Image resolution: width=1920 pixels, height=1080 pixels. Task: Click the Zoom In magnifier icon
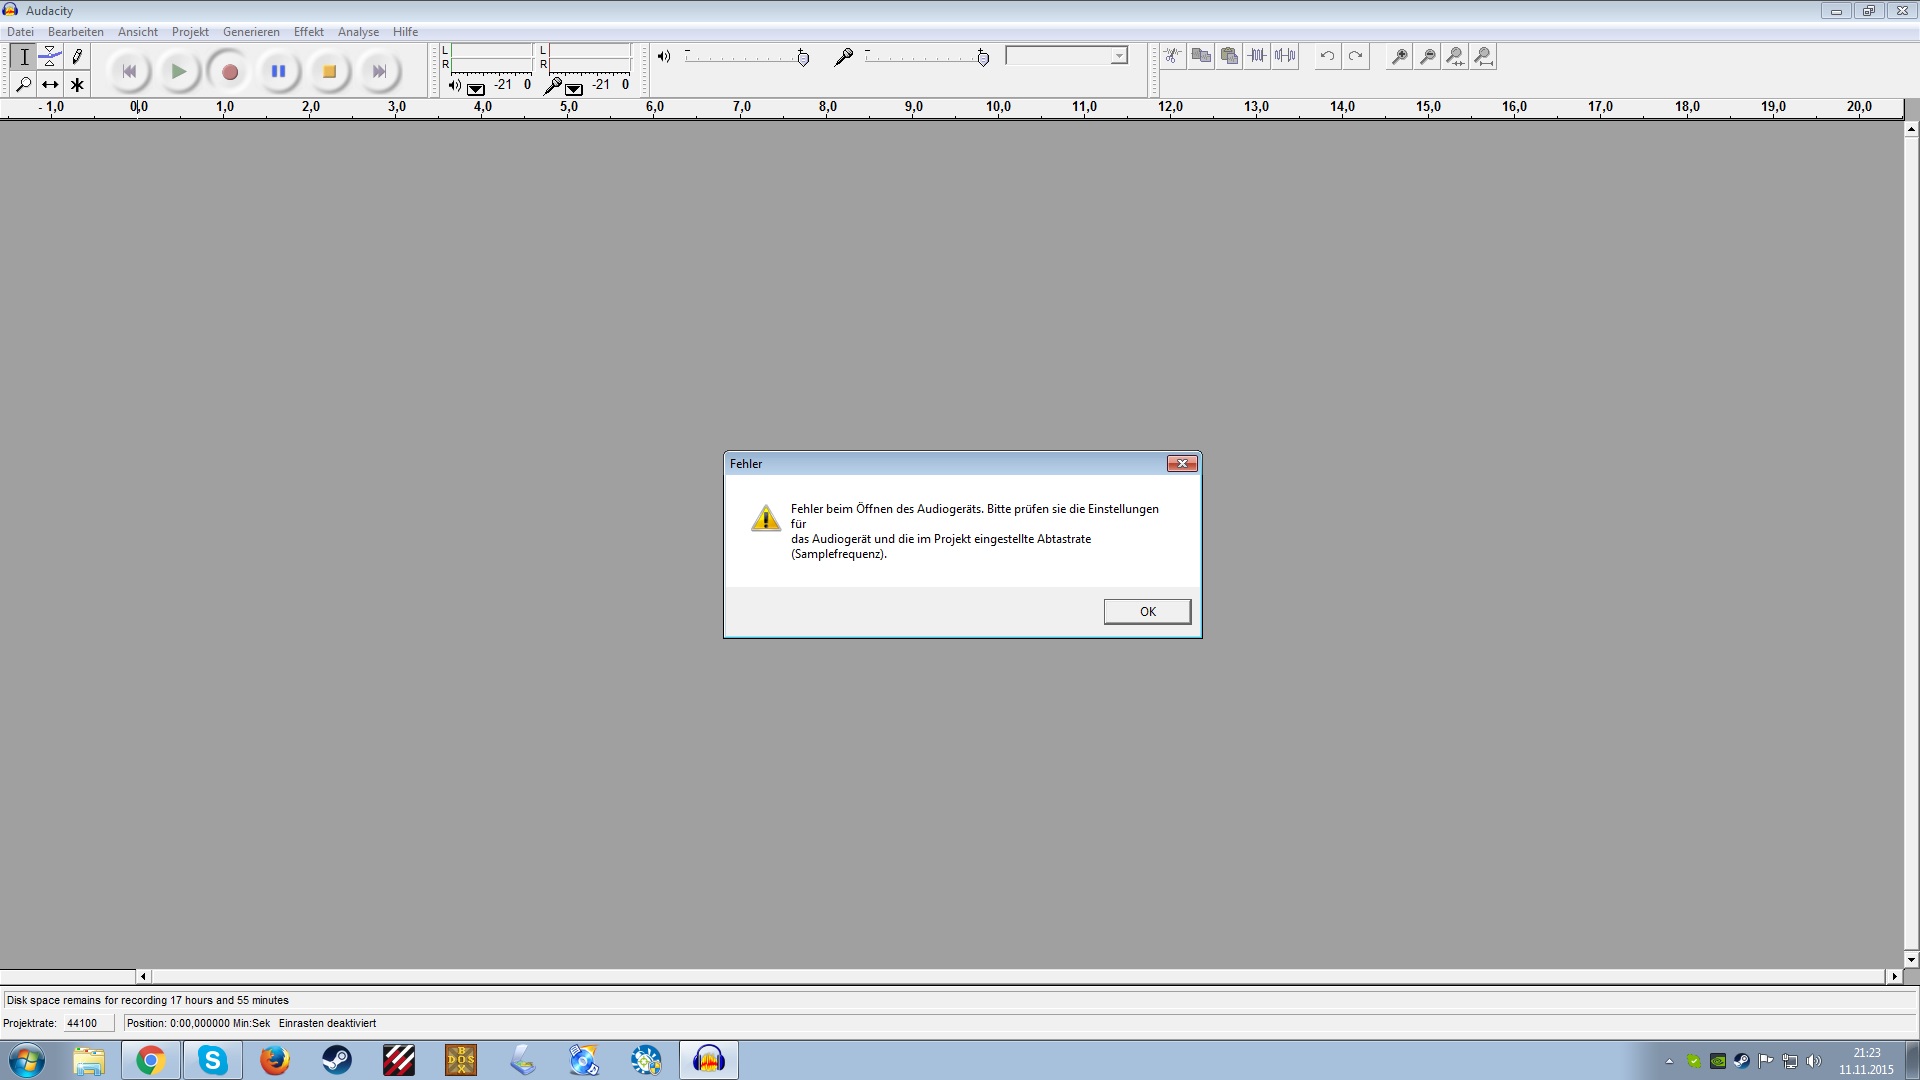[x=1400, y=56]
